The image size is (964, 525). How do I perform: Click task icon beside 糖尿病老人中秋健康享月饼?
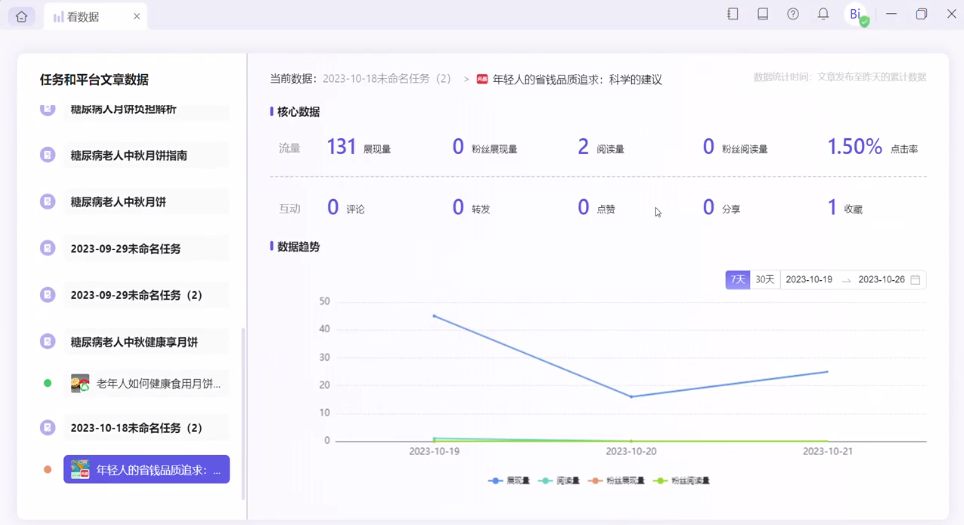tap(47, 341)
